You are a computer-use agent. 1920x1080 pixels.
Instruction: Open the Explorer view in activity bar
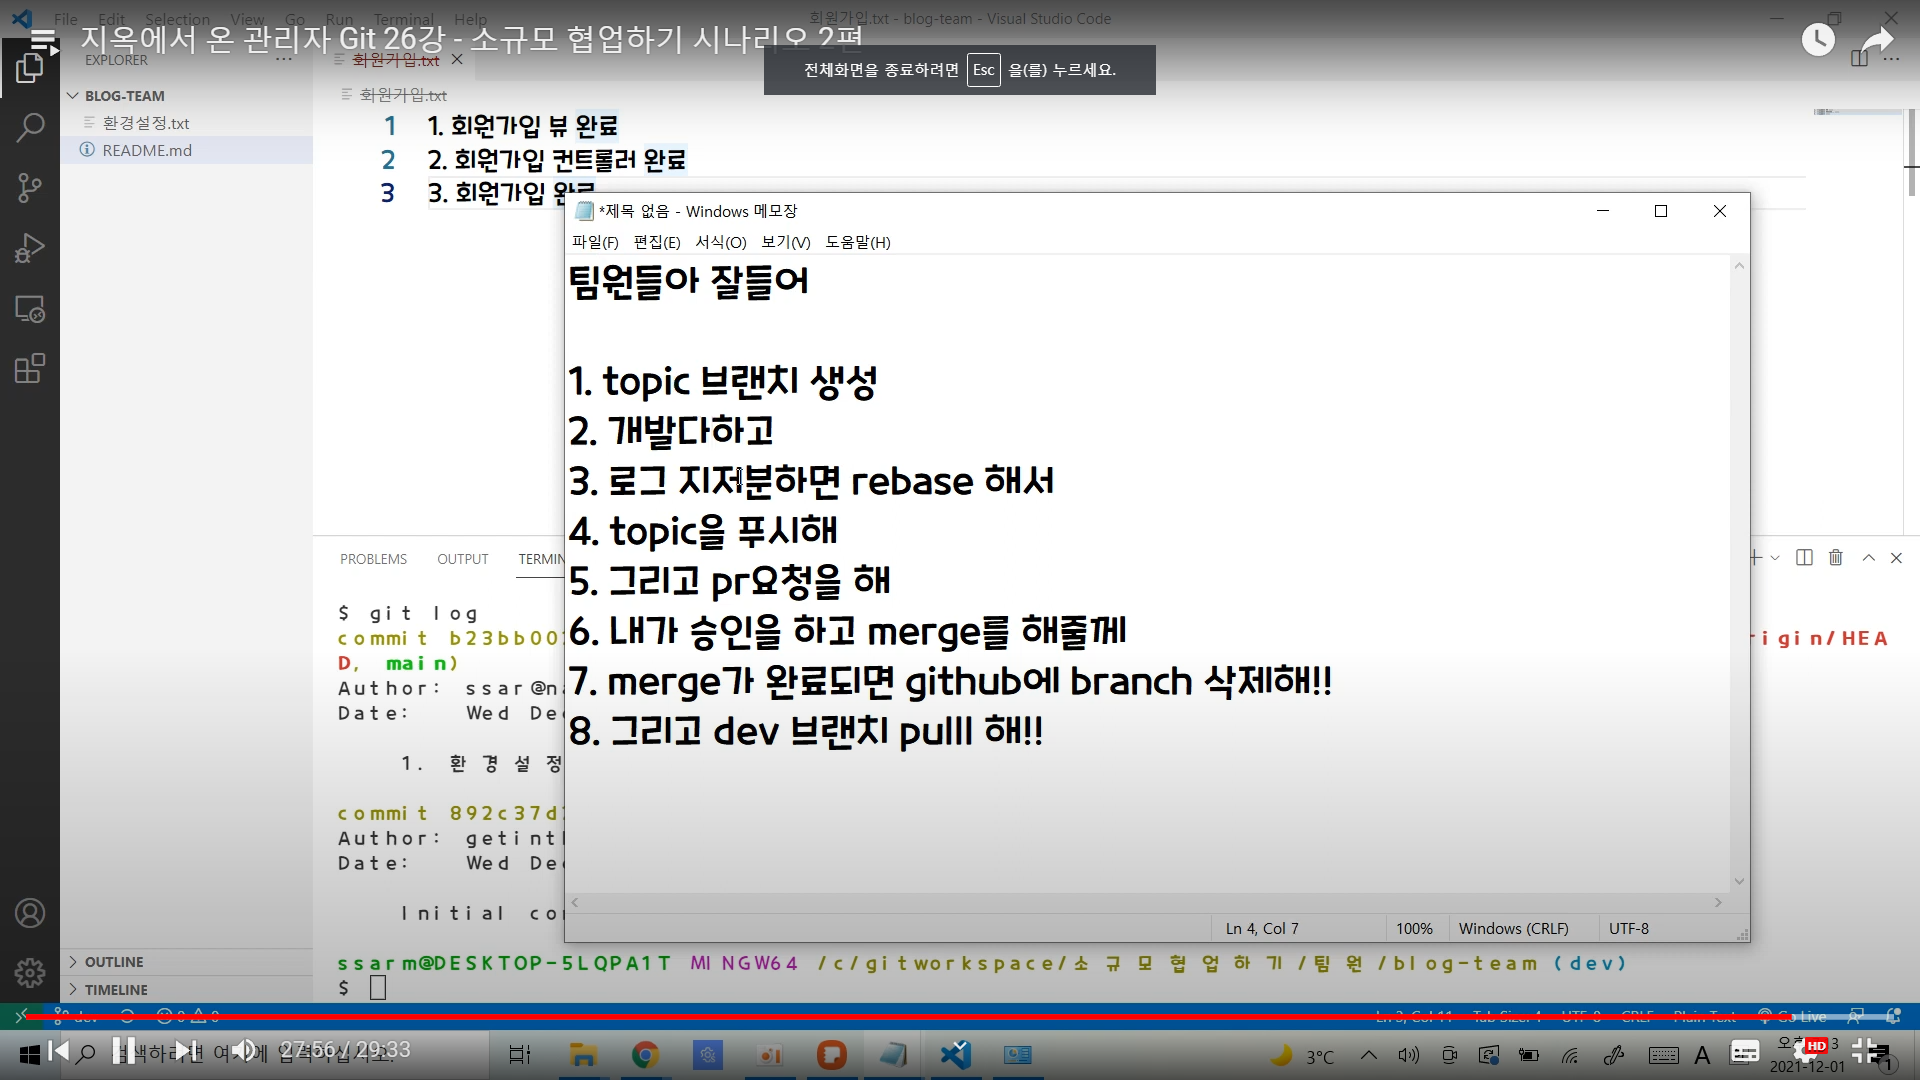point(30,69)
